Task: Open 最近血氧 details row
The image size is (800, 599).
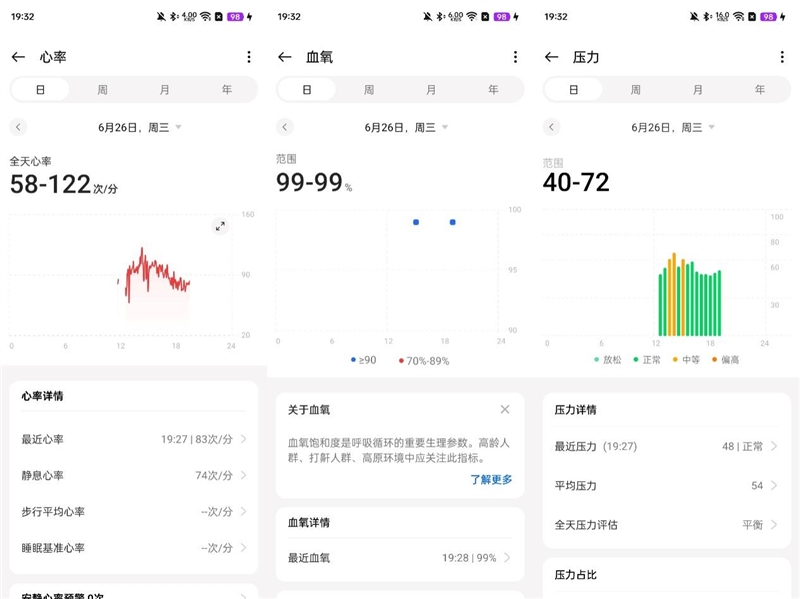Action: pyautogui.click(x=400, y=558)
